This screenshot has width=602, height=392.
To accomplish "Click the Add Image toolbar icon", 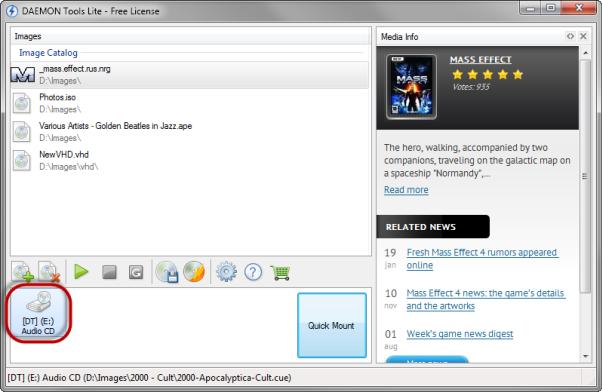I will click(x=22, y=272).
